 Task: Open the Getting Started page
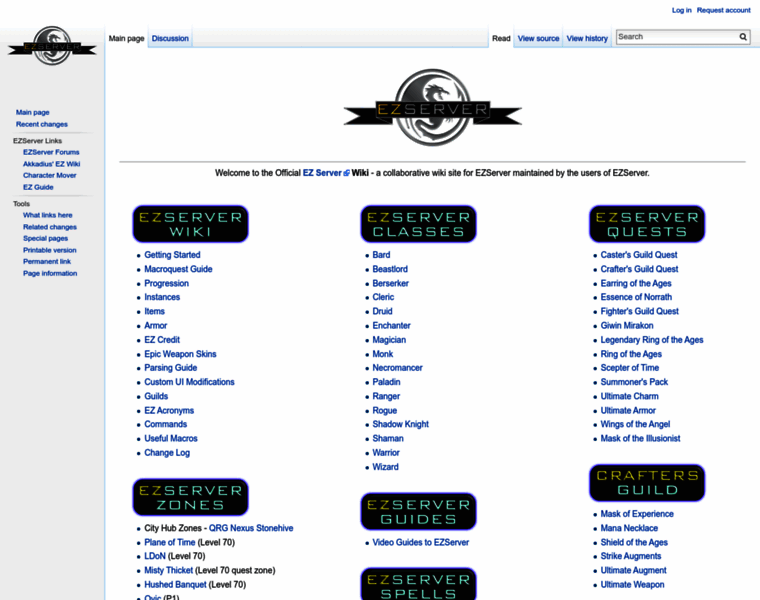(172, 255)
